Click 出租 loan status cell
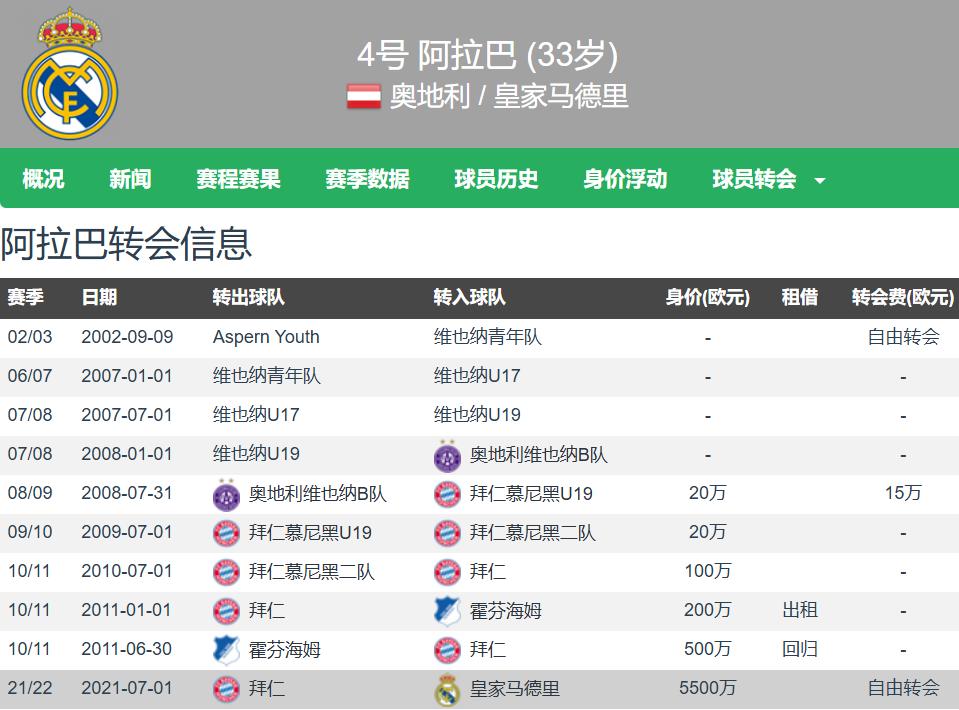The height and width of the screenshot is (710, 959). pyautogui.click(x=799, y=610)
